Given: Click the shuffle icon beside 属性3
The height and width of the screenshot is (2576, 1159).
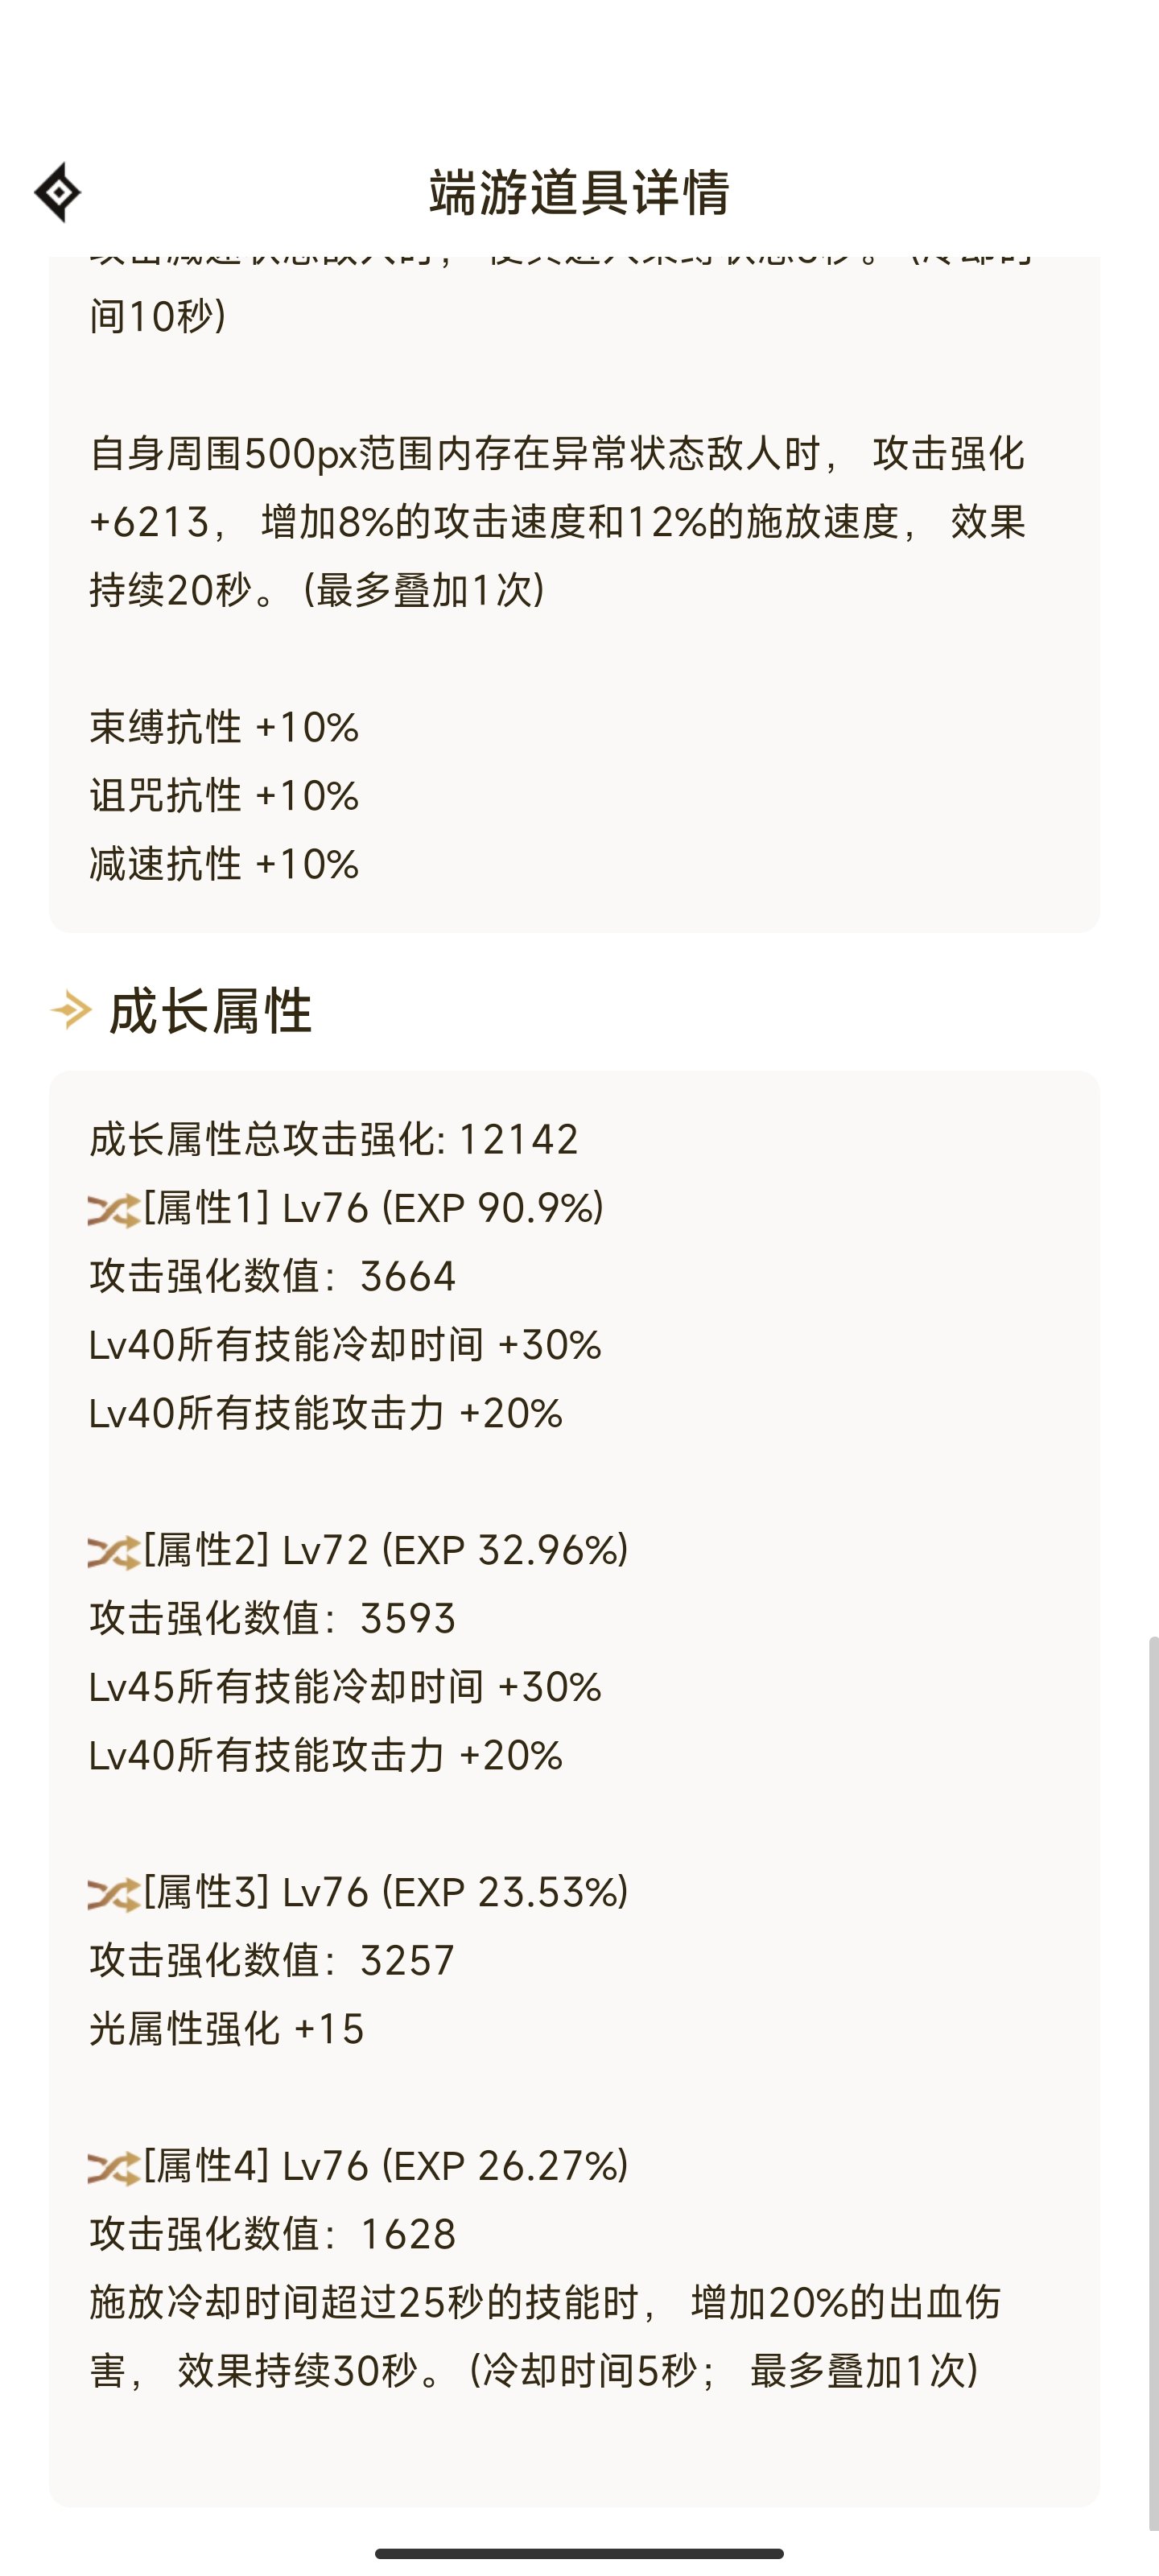Looking at the screenshot, I should pyautogui.click(x=113, y=1895).
